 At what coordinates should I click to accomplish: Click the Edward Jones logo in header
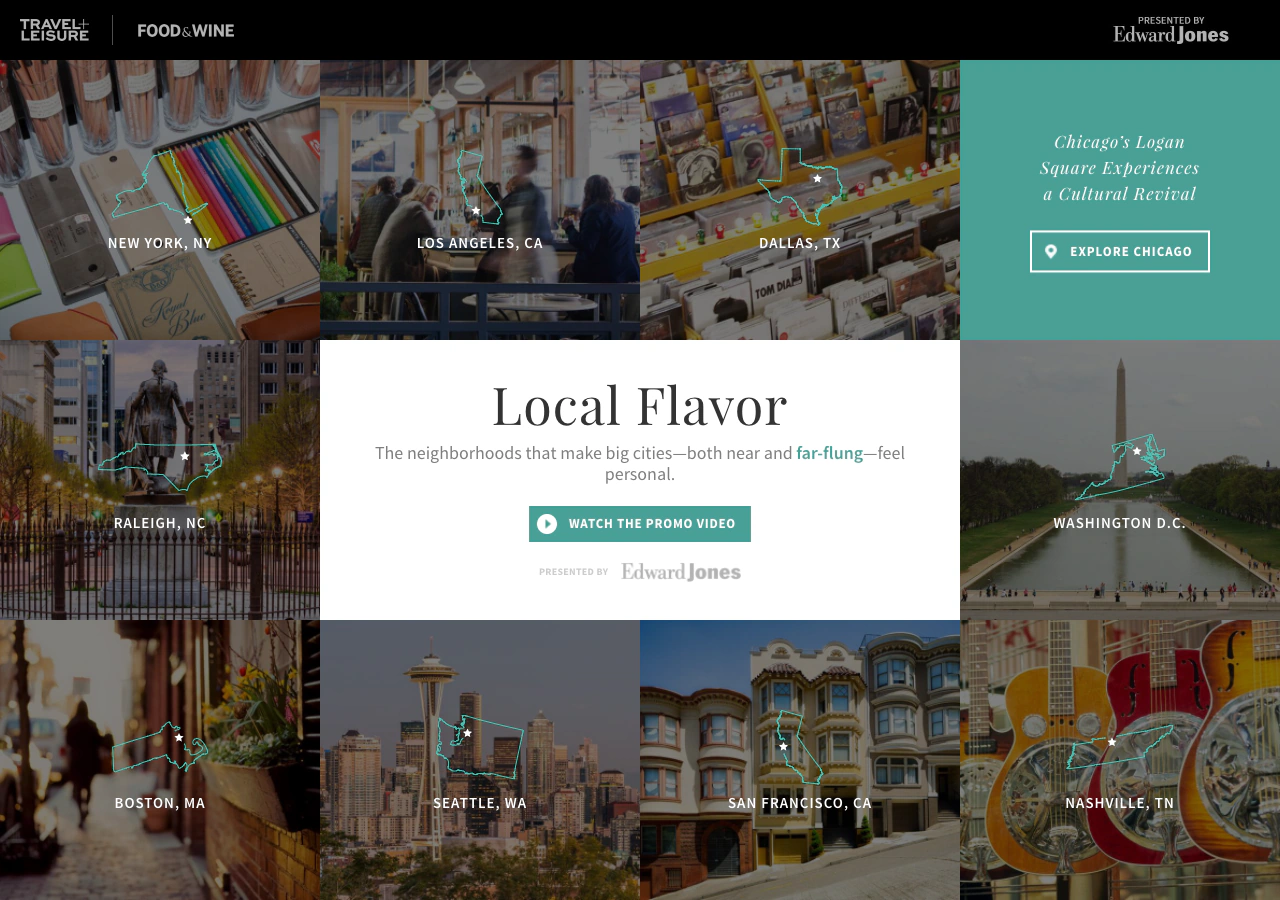1171,35
